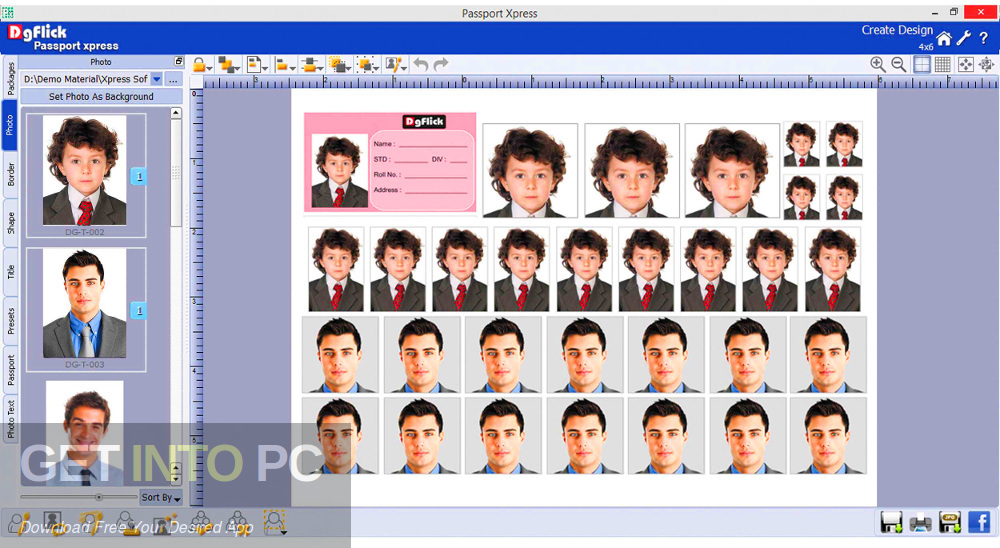Open the Sort By dropdown
The width and height of the screenshot is (1000, 548).
point(161,498)
